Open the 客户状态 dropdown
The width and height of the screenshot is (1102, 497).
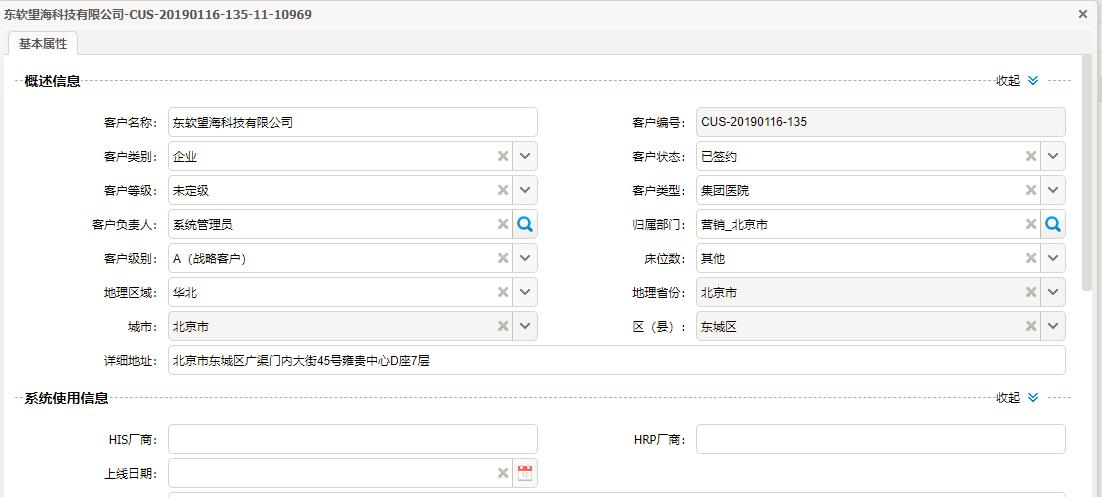1053,156
